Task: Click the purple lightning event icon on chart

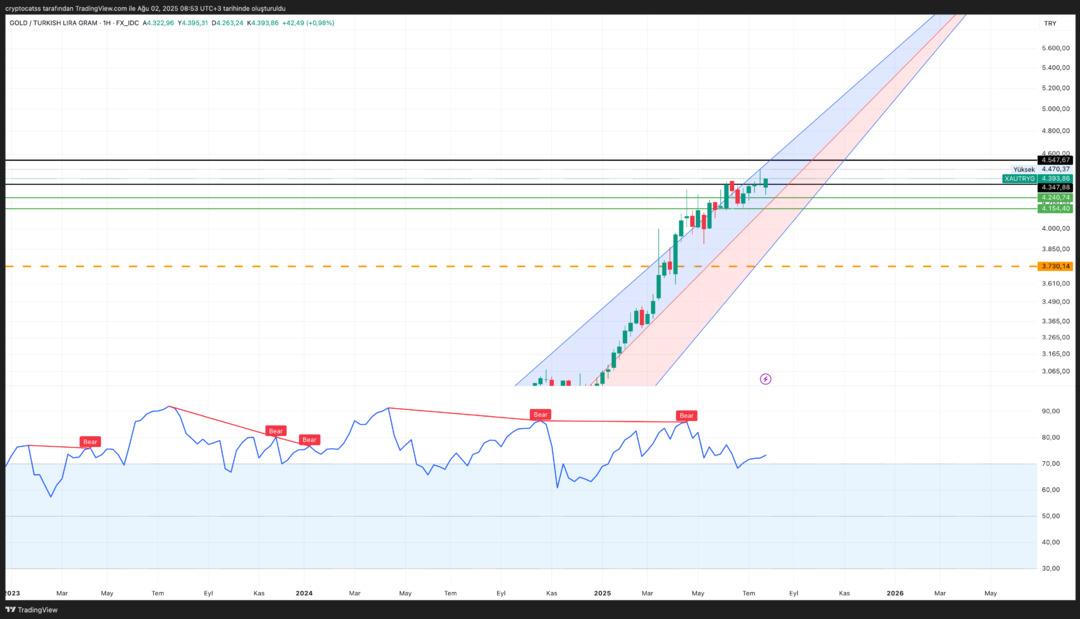Action: tap(765, 379)
